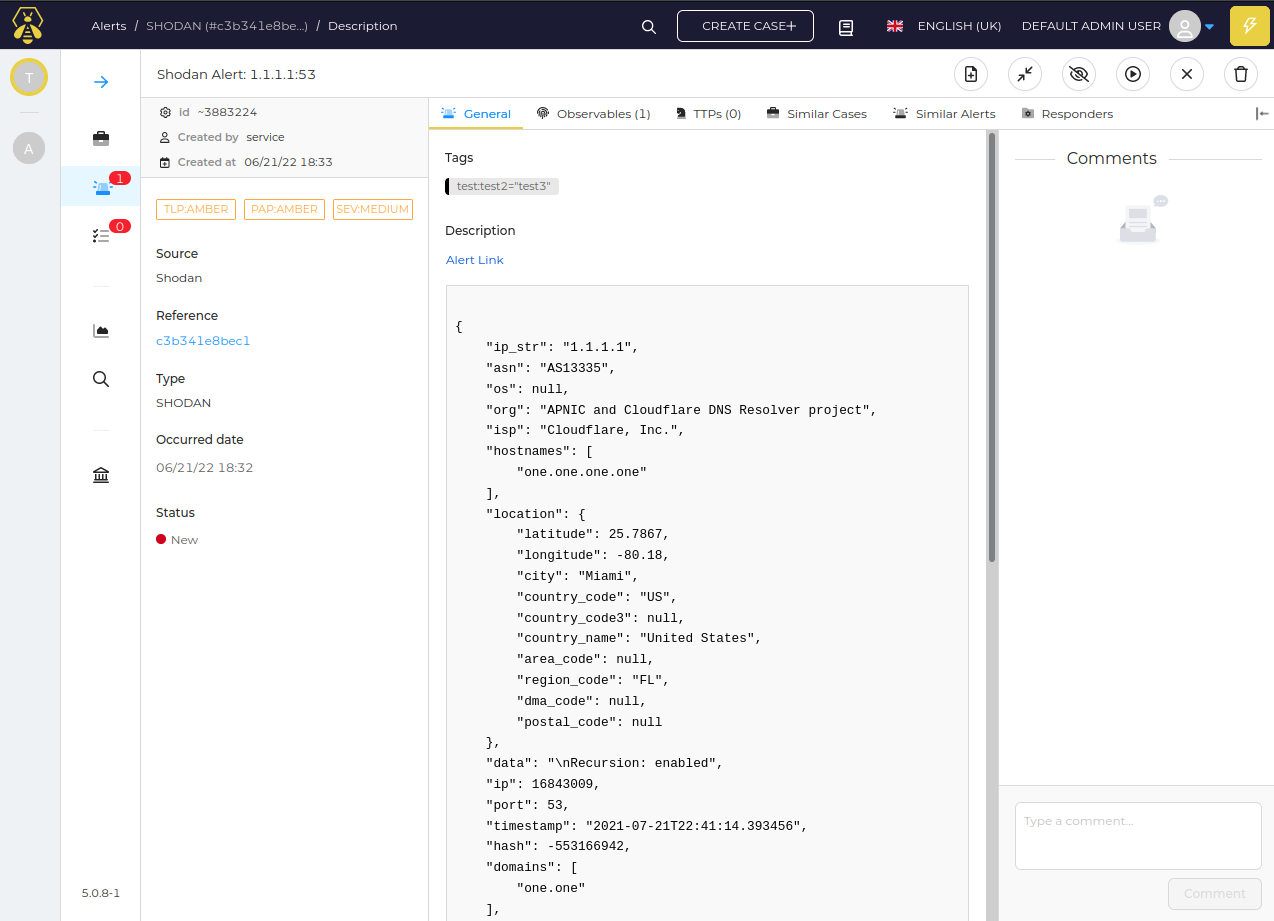Open the documentation book icon
Viewport: 1274px width, 921px height.
[x=846, y=27]
